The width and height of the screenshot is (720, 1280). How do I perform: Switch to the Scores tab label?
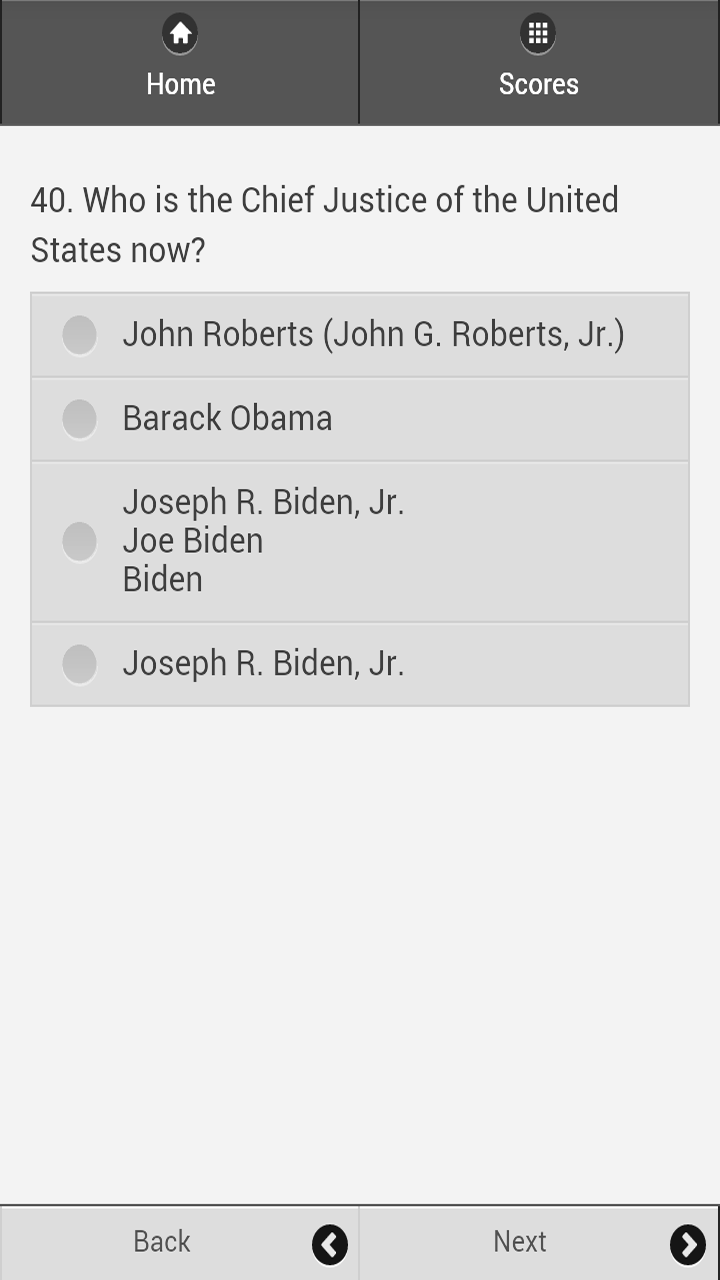[x=538, y=84]
